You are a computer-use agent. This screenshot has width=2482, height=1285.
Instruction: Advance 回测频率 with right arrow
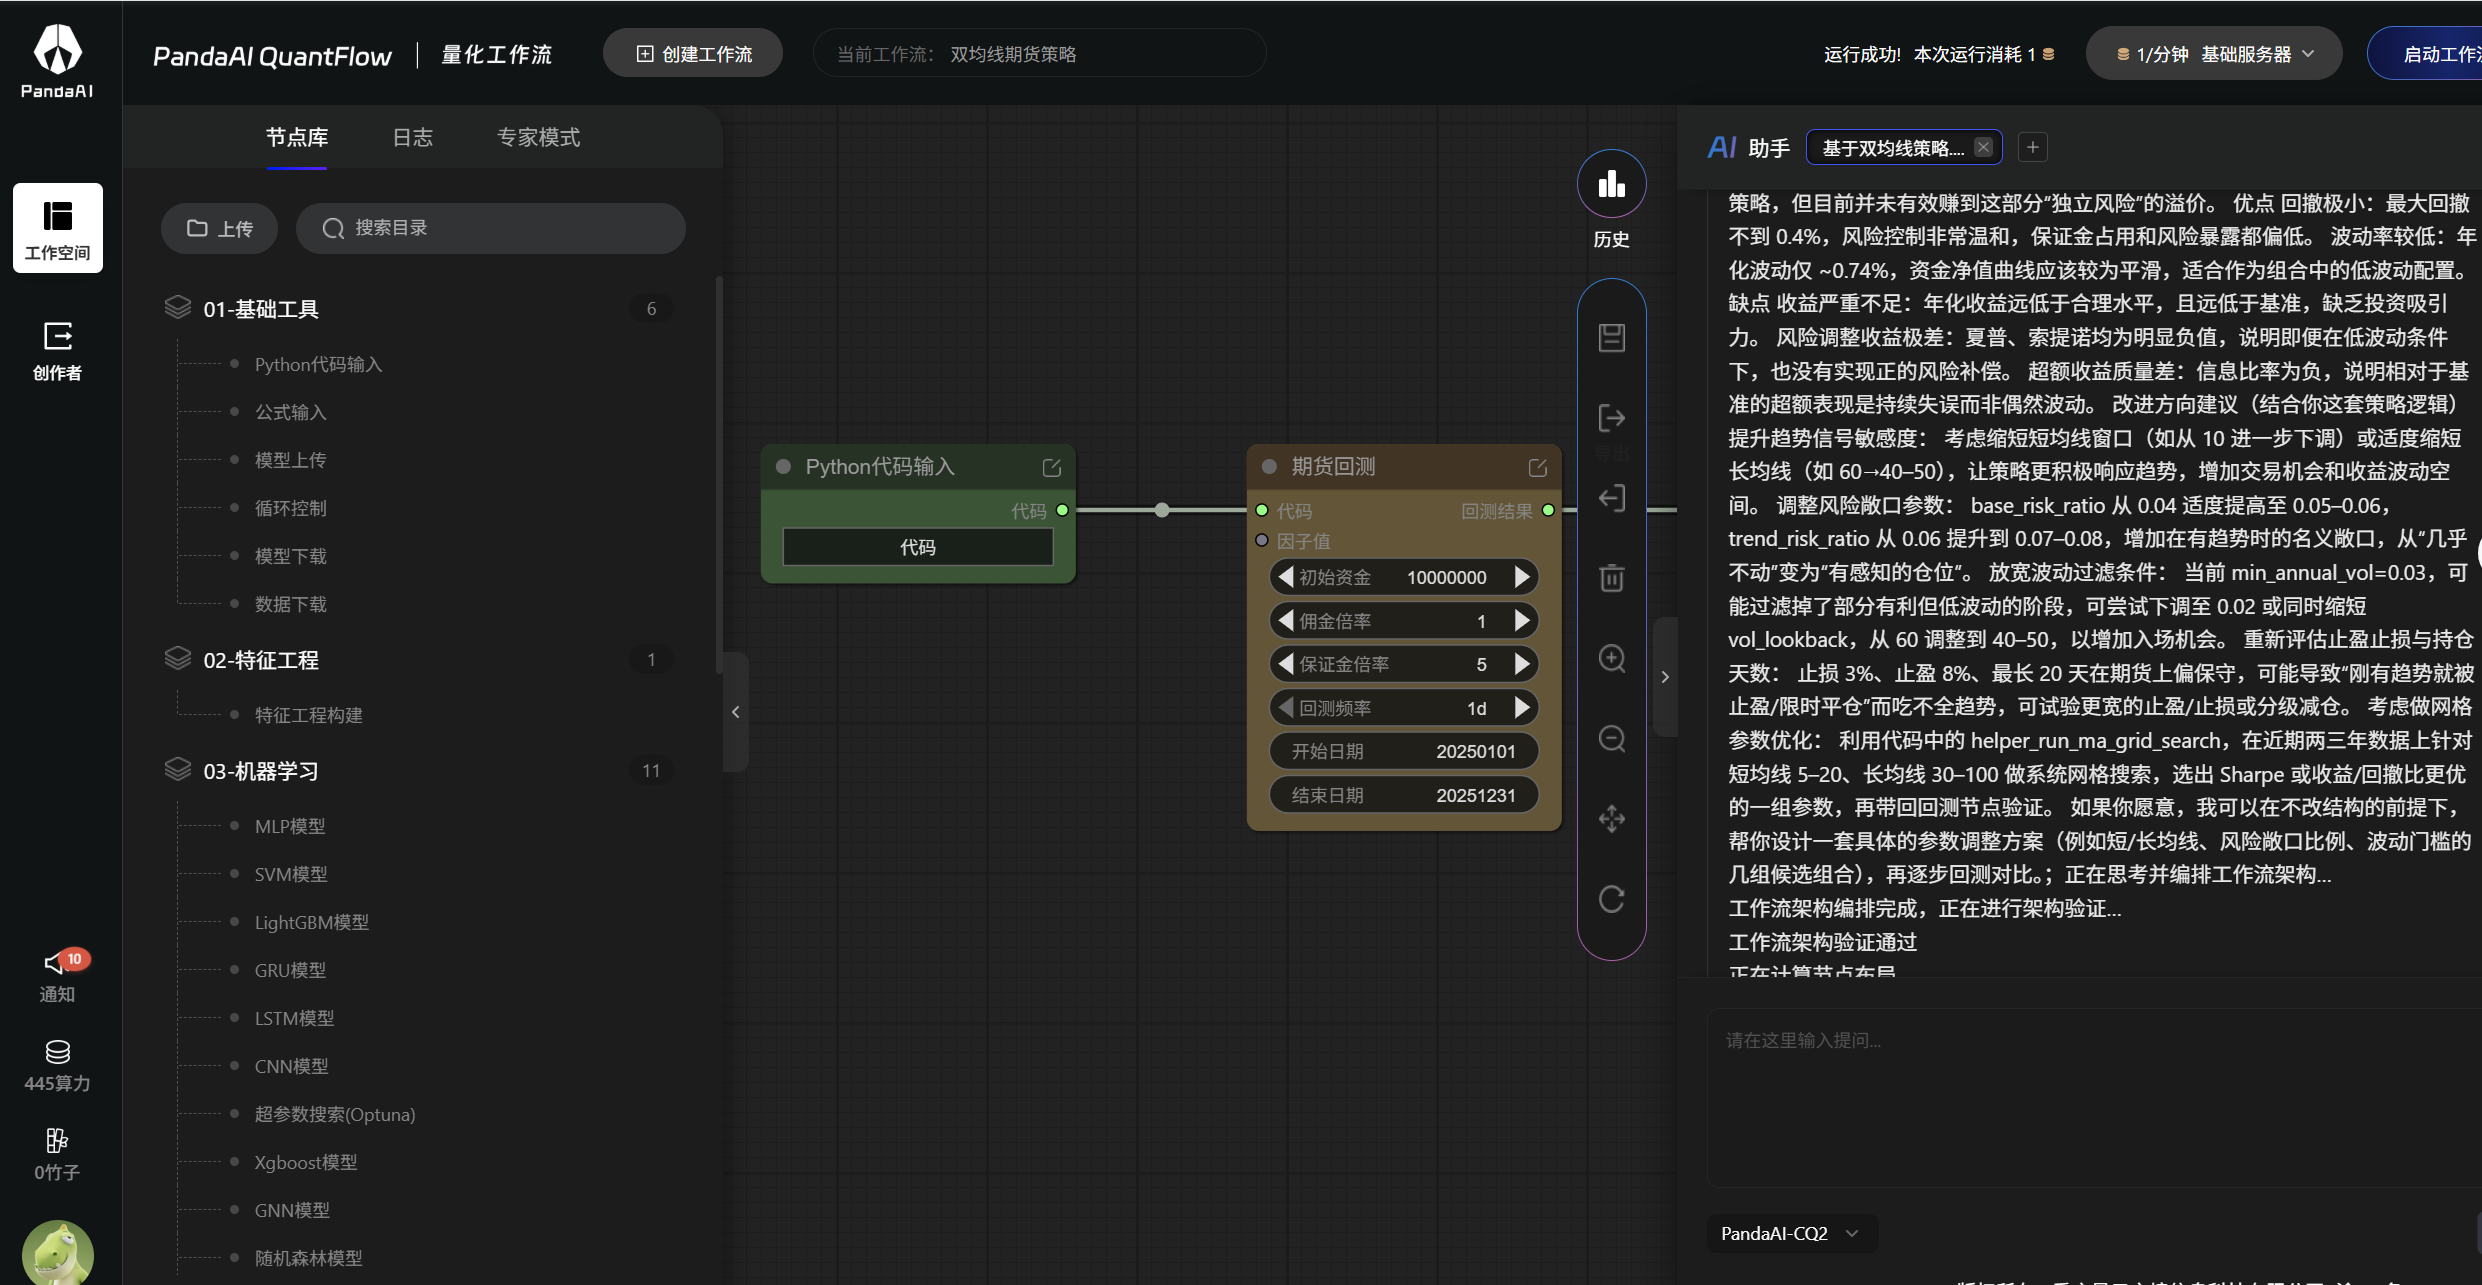(x=1522, y=708)
